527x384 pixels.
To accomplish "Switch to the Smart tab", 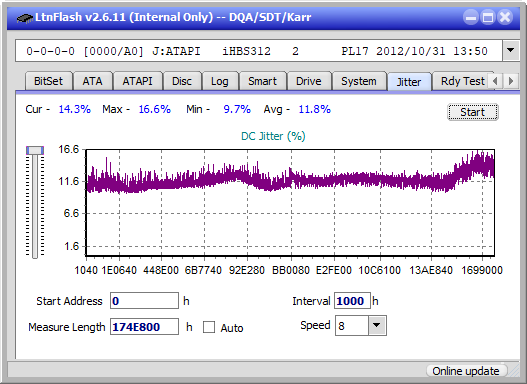I will click(x=262, y=81).
